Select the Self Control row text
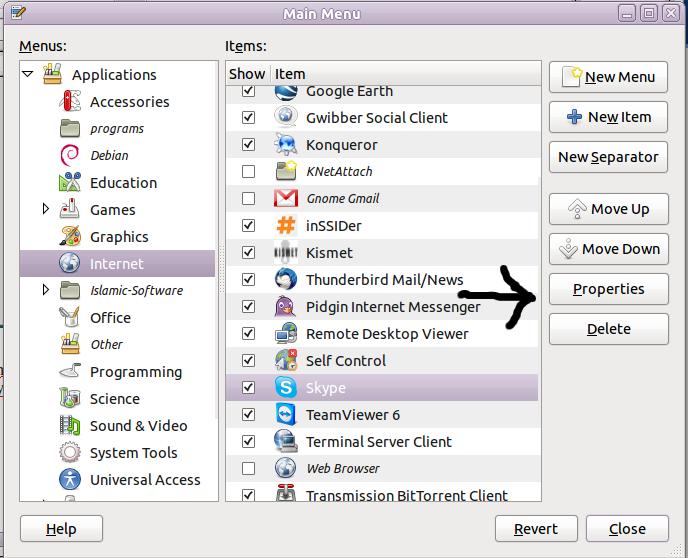688x558 pixels. click(346, 361)
